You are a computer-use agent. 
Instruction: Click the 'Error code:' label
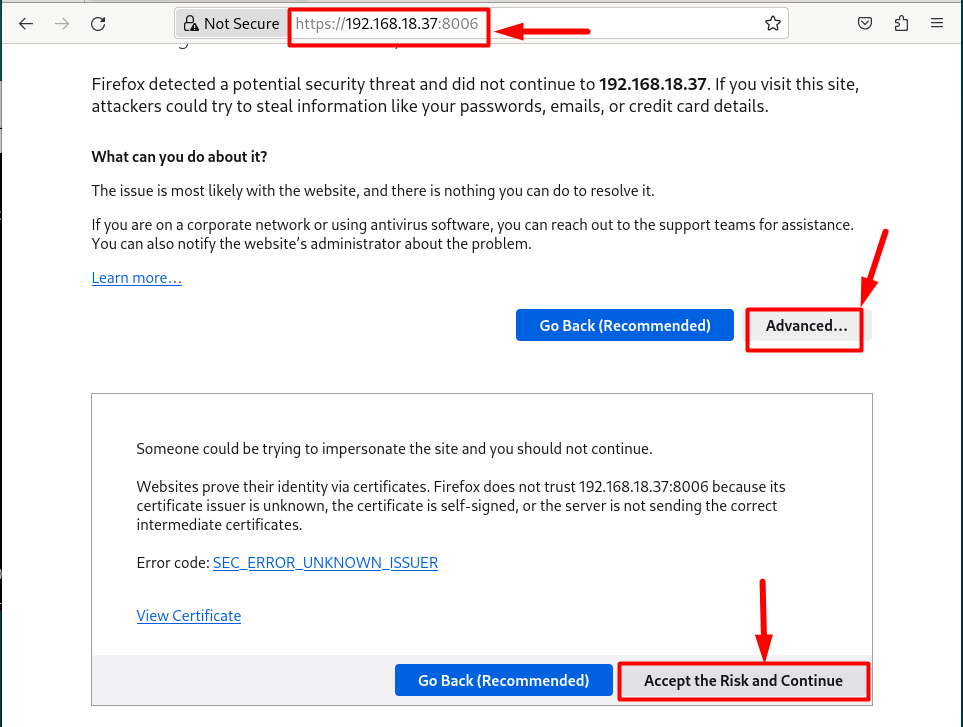173,563
